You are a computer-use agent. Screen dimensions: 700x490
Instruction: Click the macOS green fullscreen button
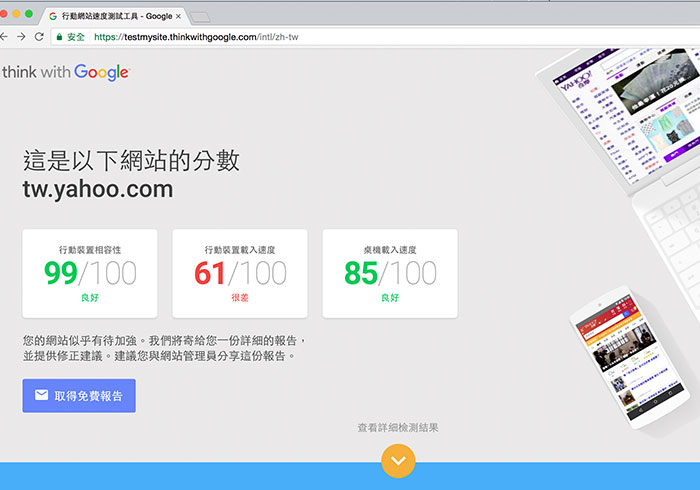[x=29, y=14]
